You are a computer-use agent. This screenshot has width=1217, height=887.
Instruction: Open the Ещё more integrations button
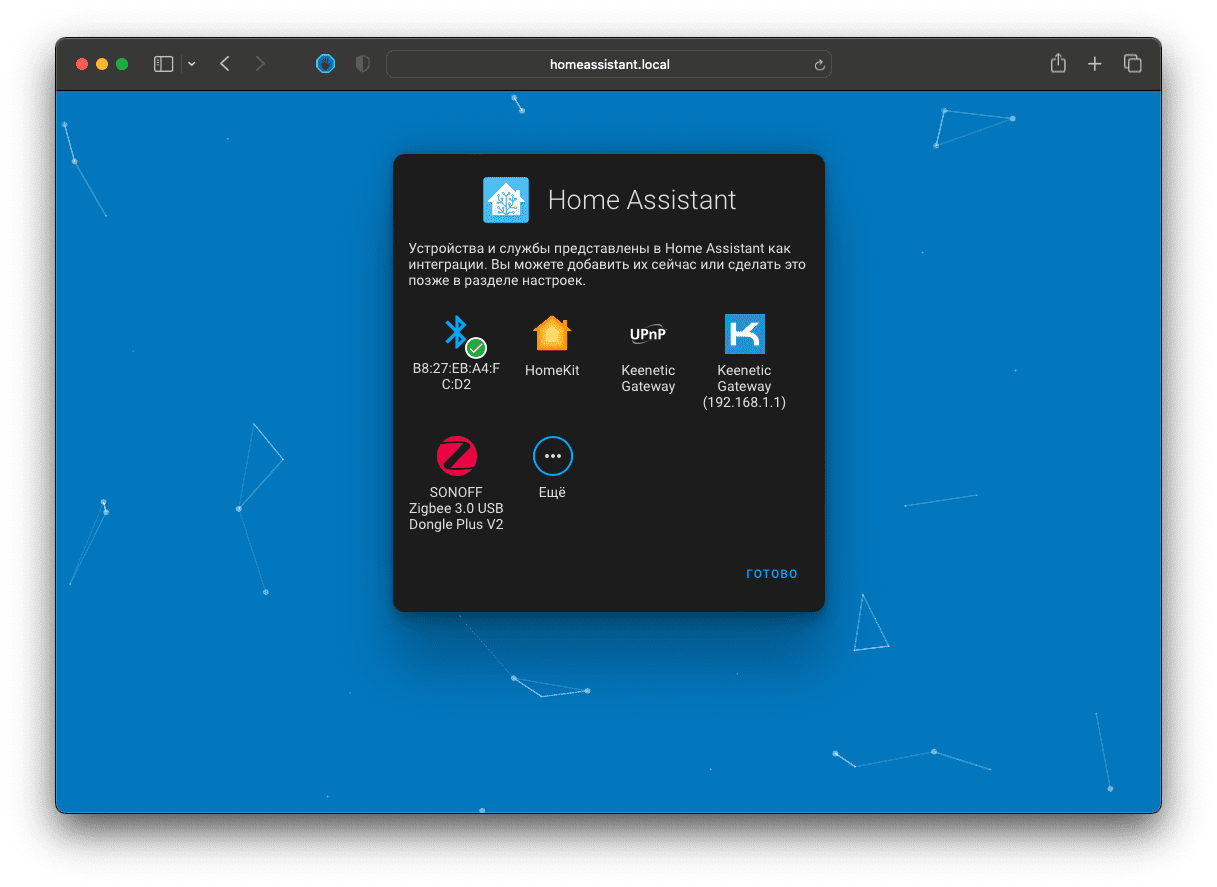click(x=552, y=456)
